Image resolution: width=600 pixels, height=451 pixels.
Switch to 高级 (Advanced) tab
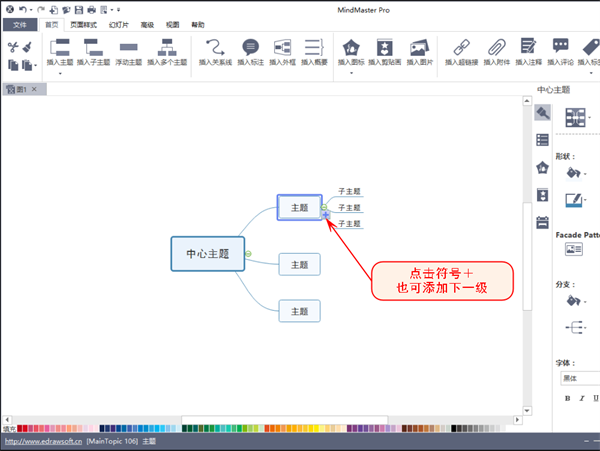(147, 25)
